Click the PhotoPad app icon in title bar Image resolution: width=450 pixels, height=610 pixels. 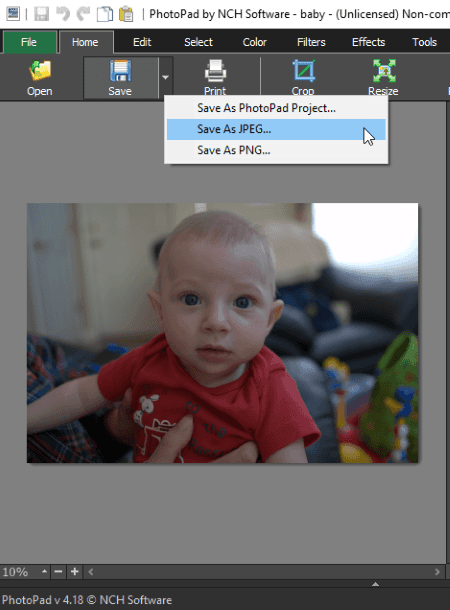click(13, 14)
